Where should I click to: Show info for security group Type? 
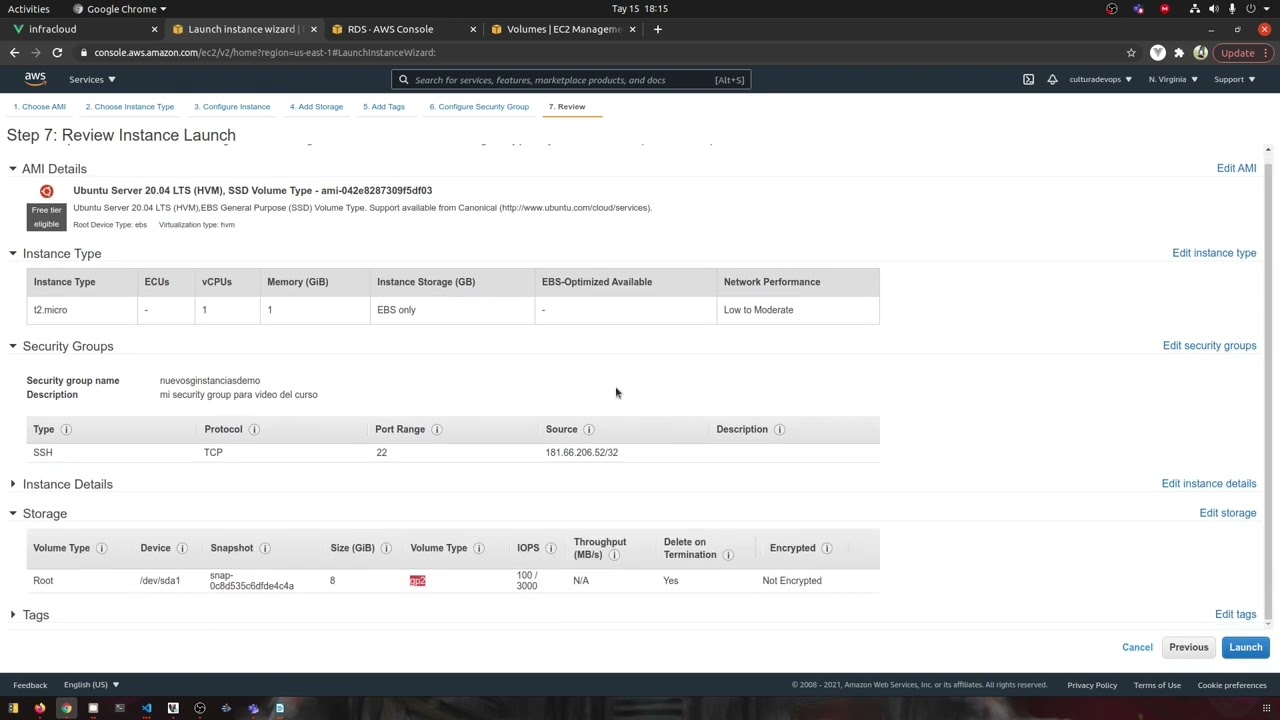click(x=66, y=429)
